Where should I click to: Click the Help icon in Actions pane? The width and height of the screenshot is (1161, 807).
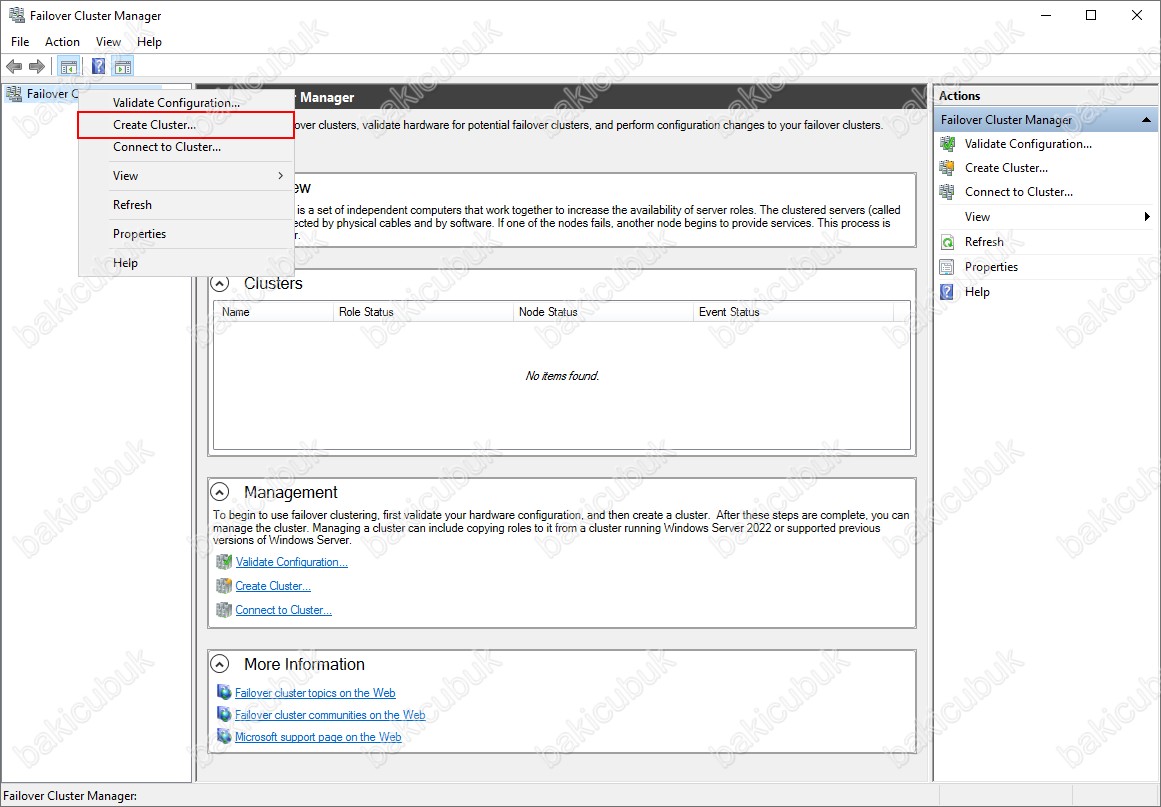click(x=947, y=292)
